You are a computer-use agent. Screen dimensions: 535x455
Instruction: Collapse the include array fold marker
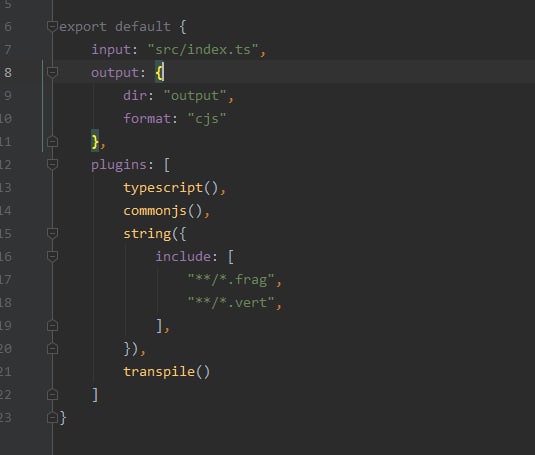tap(52, 256)
